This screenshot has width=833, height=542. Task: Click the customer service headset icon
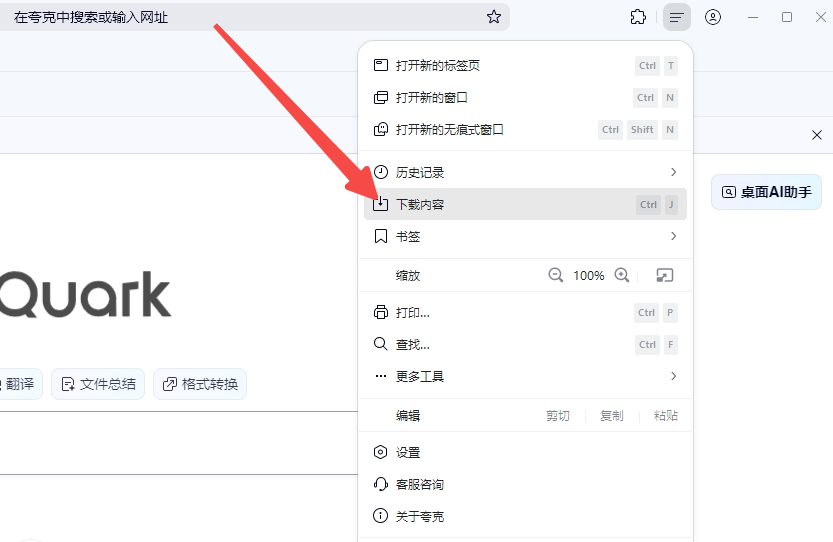(x=380, y=484)
